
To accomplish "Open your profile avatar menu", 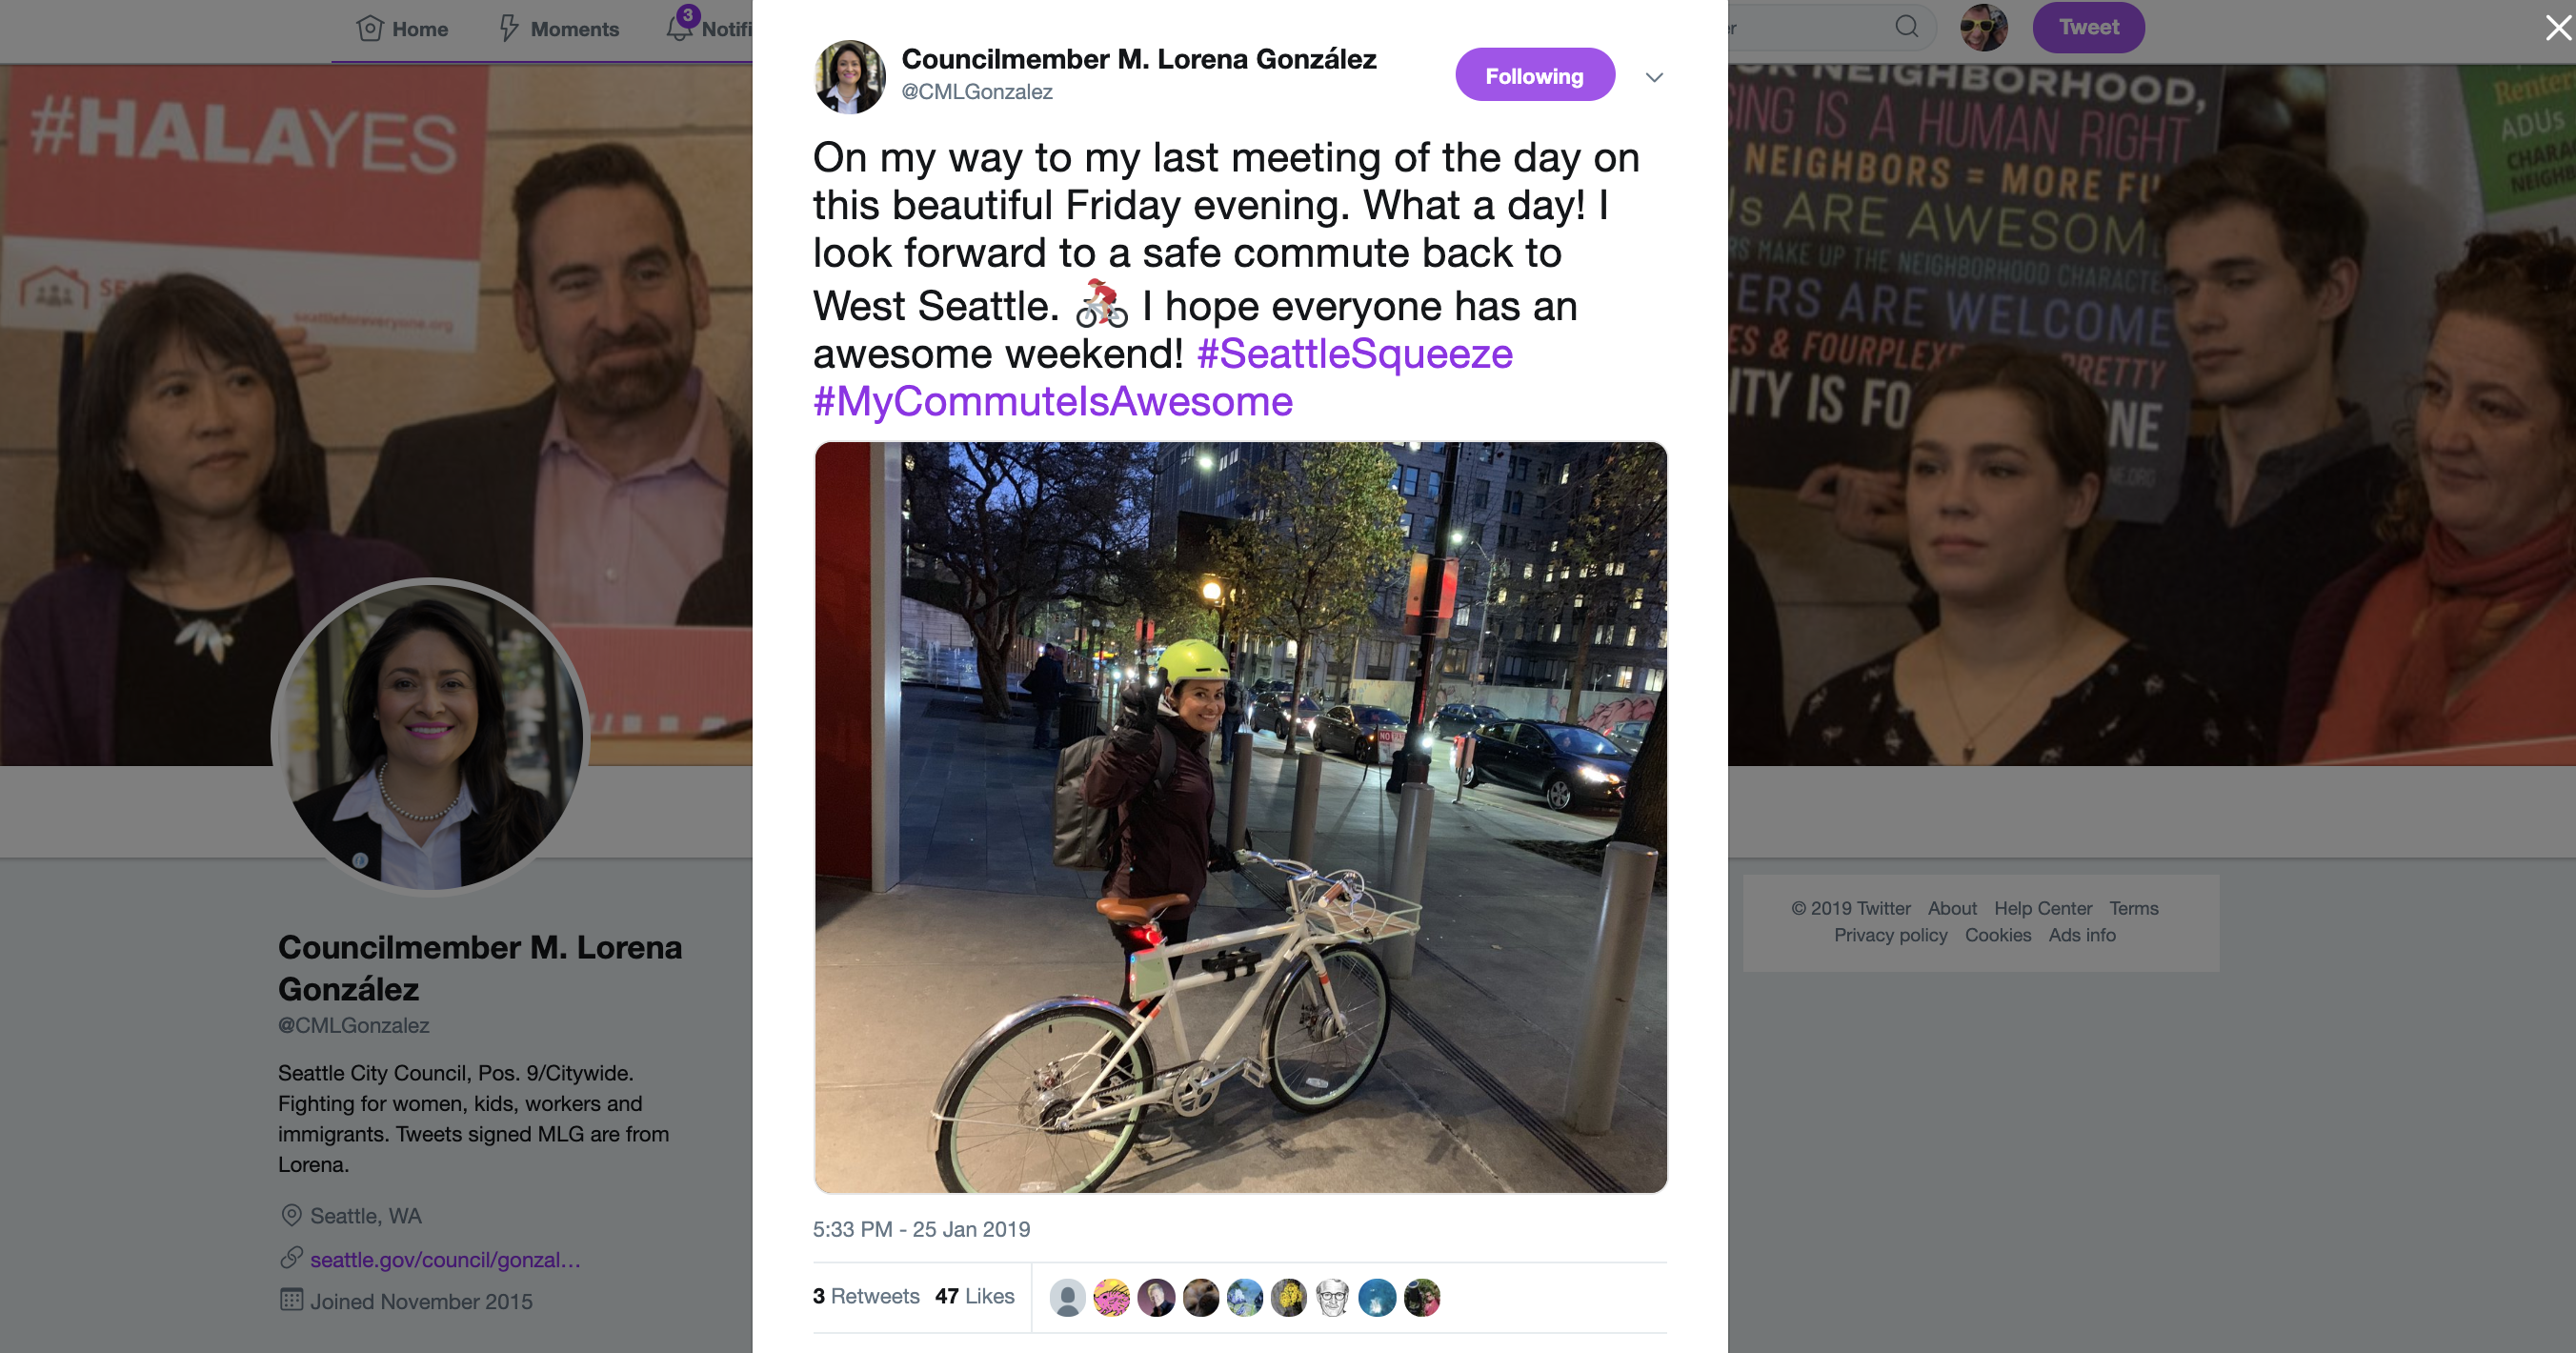I will (x=1984, y=27).
